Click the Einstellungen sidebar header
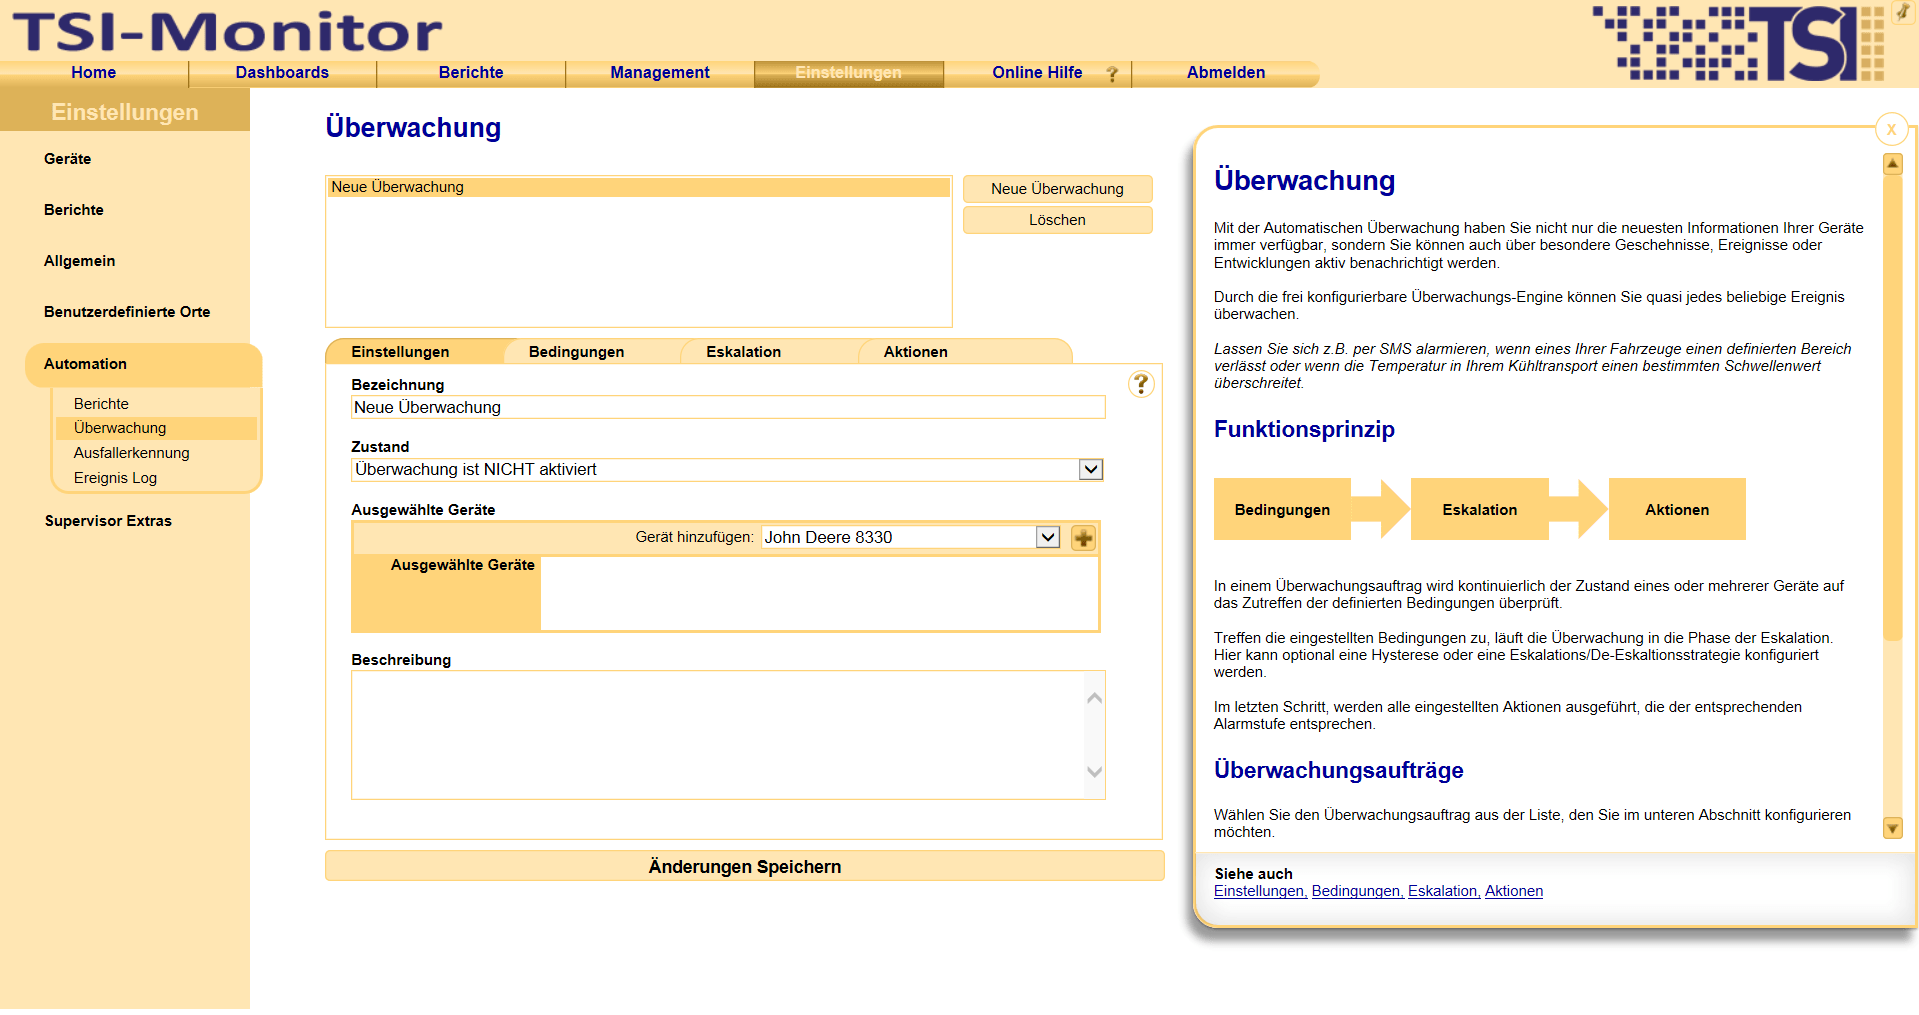 pos(125,112)
